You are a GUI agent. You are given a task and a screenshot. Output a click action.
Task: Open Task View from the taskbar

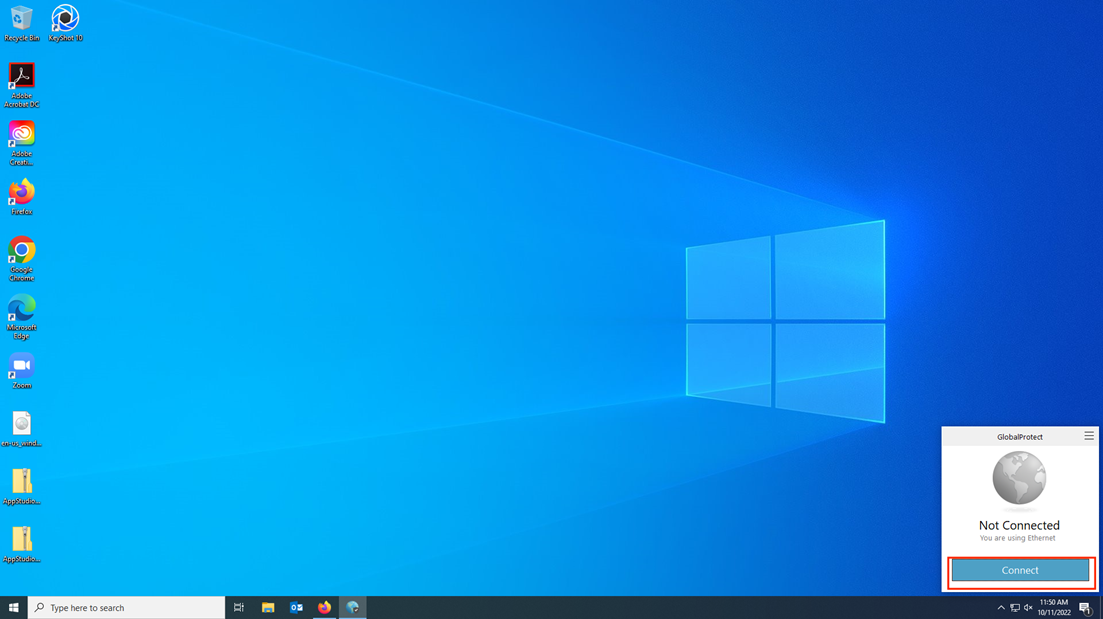click(x=239, y=607)
